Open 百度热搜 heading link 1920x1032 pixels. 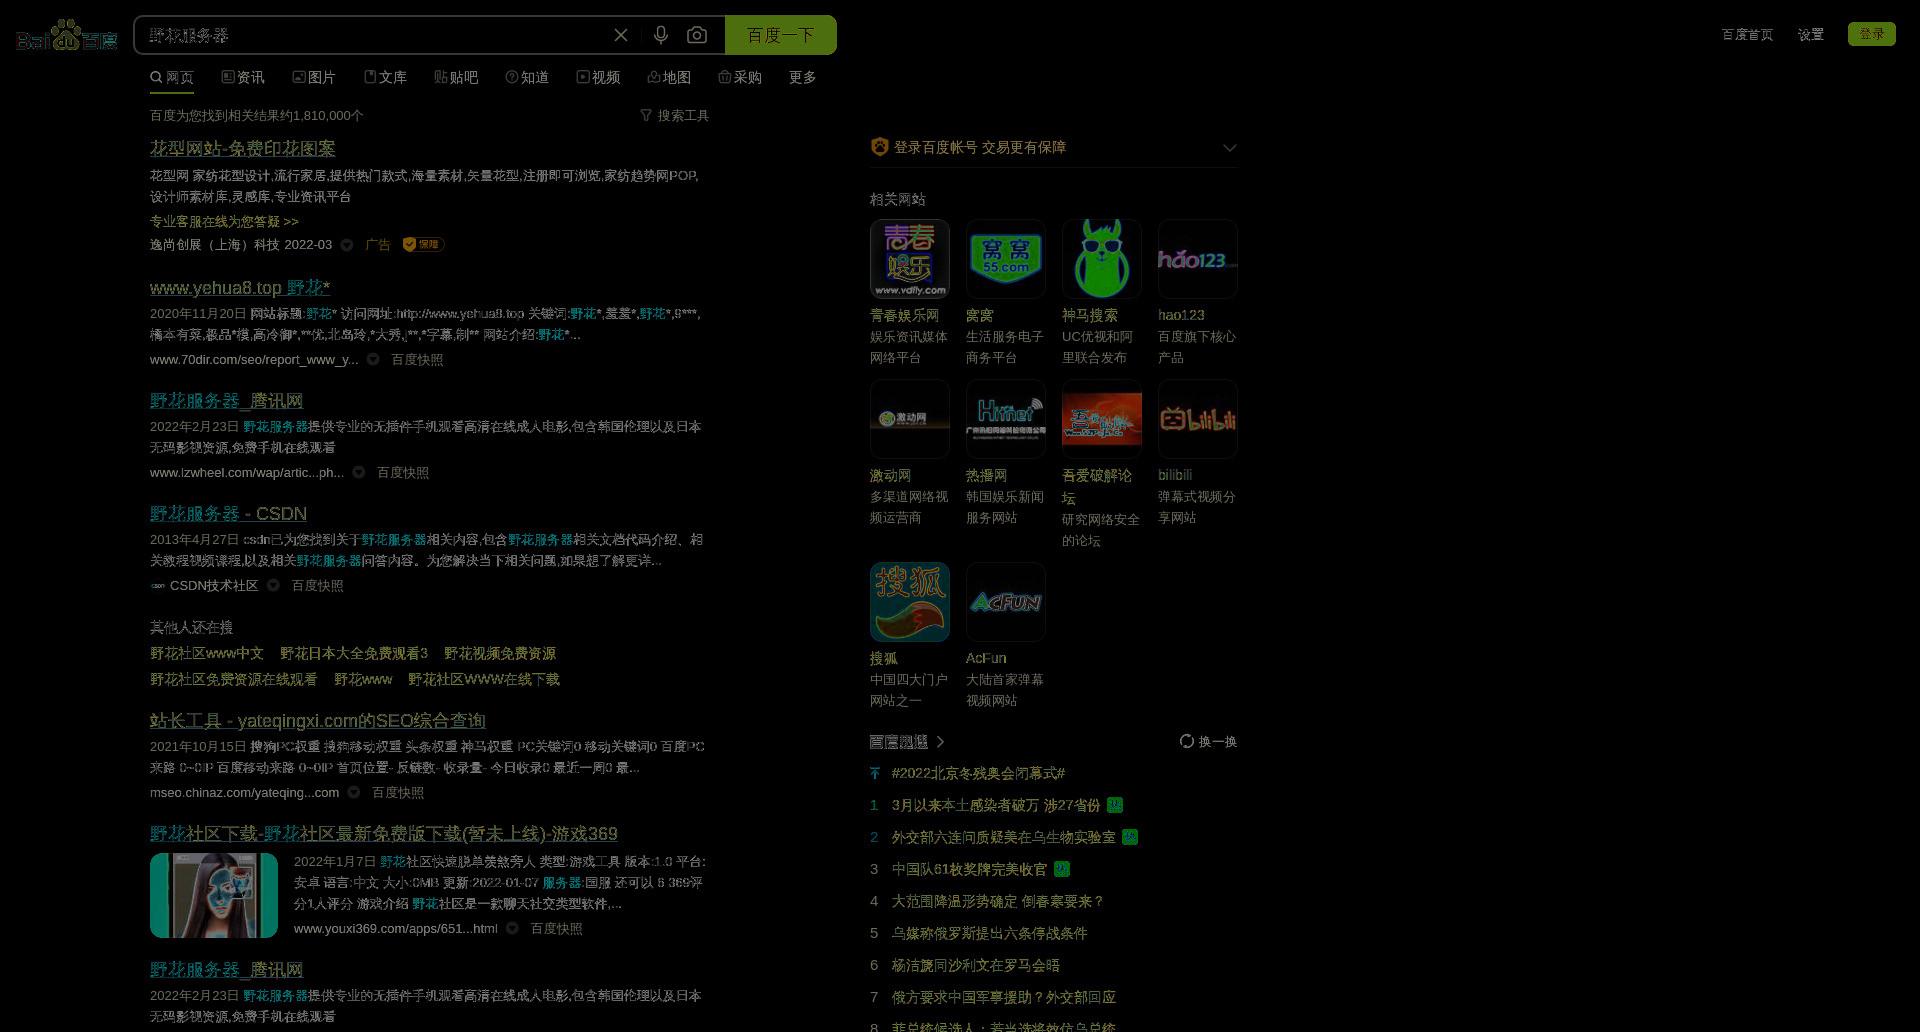(x=907, y=741)
